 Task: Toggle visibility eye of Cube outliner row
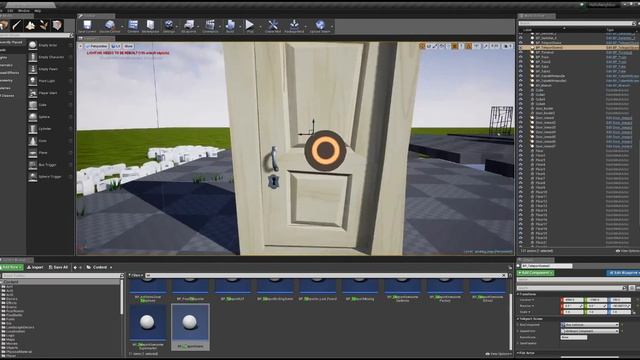(521, 90)
